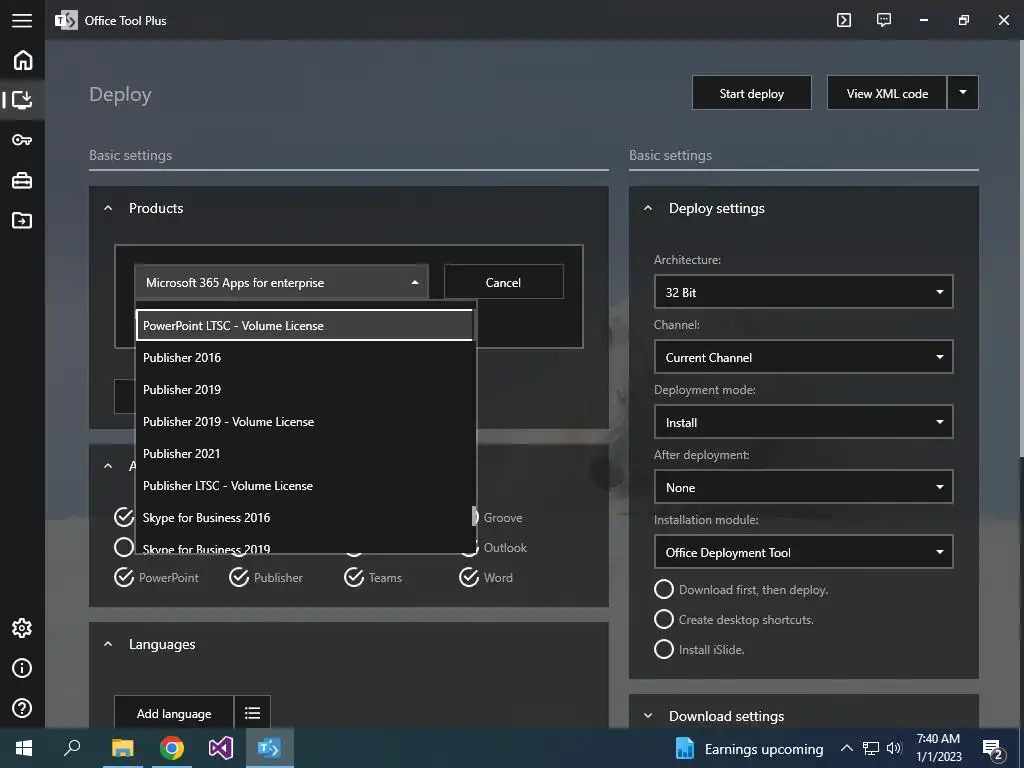1024x768 pixels.
Task: Show hidden tray icons chevron
Action: click(846, 748)
